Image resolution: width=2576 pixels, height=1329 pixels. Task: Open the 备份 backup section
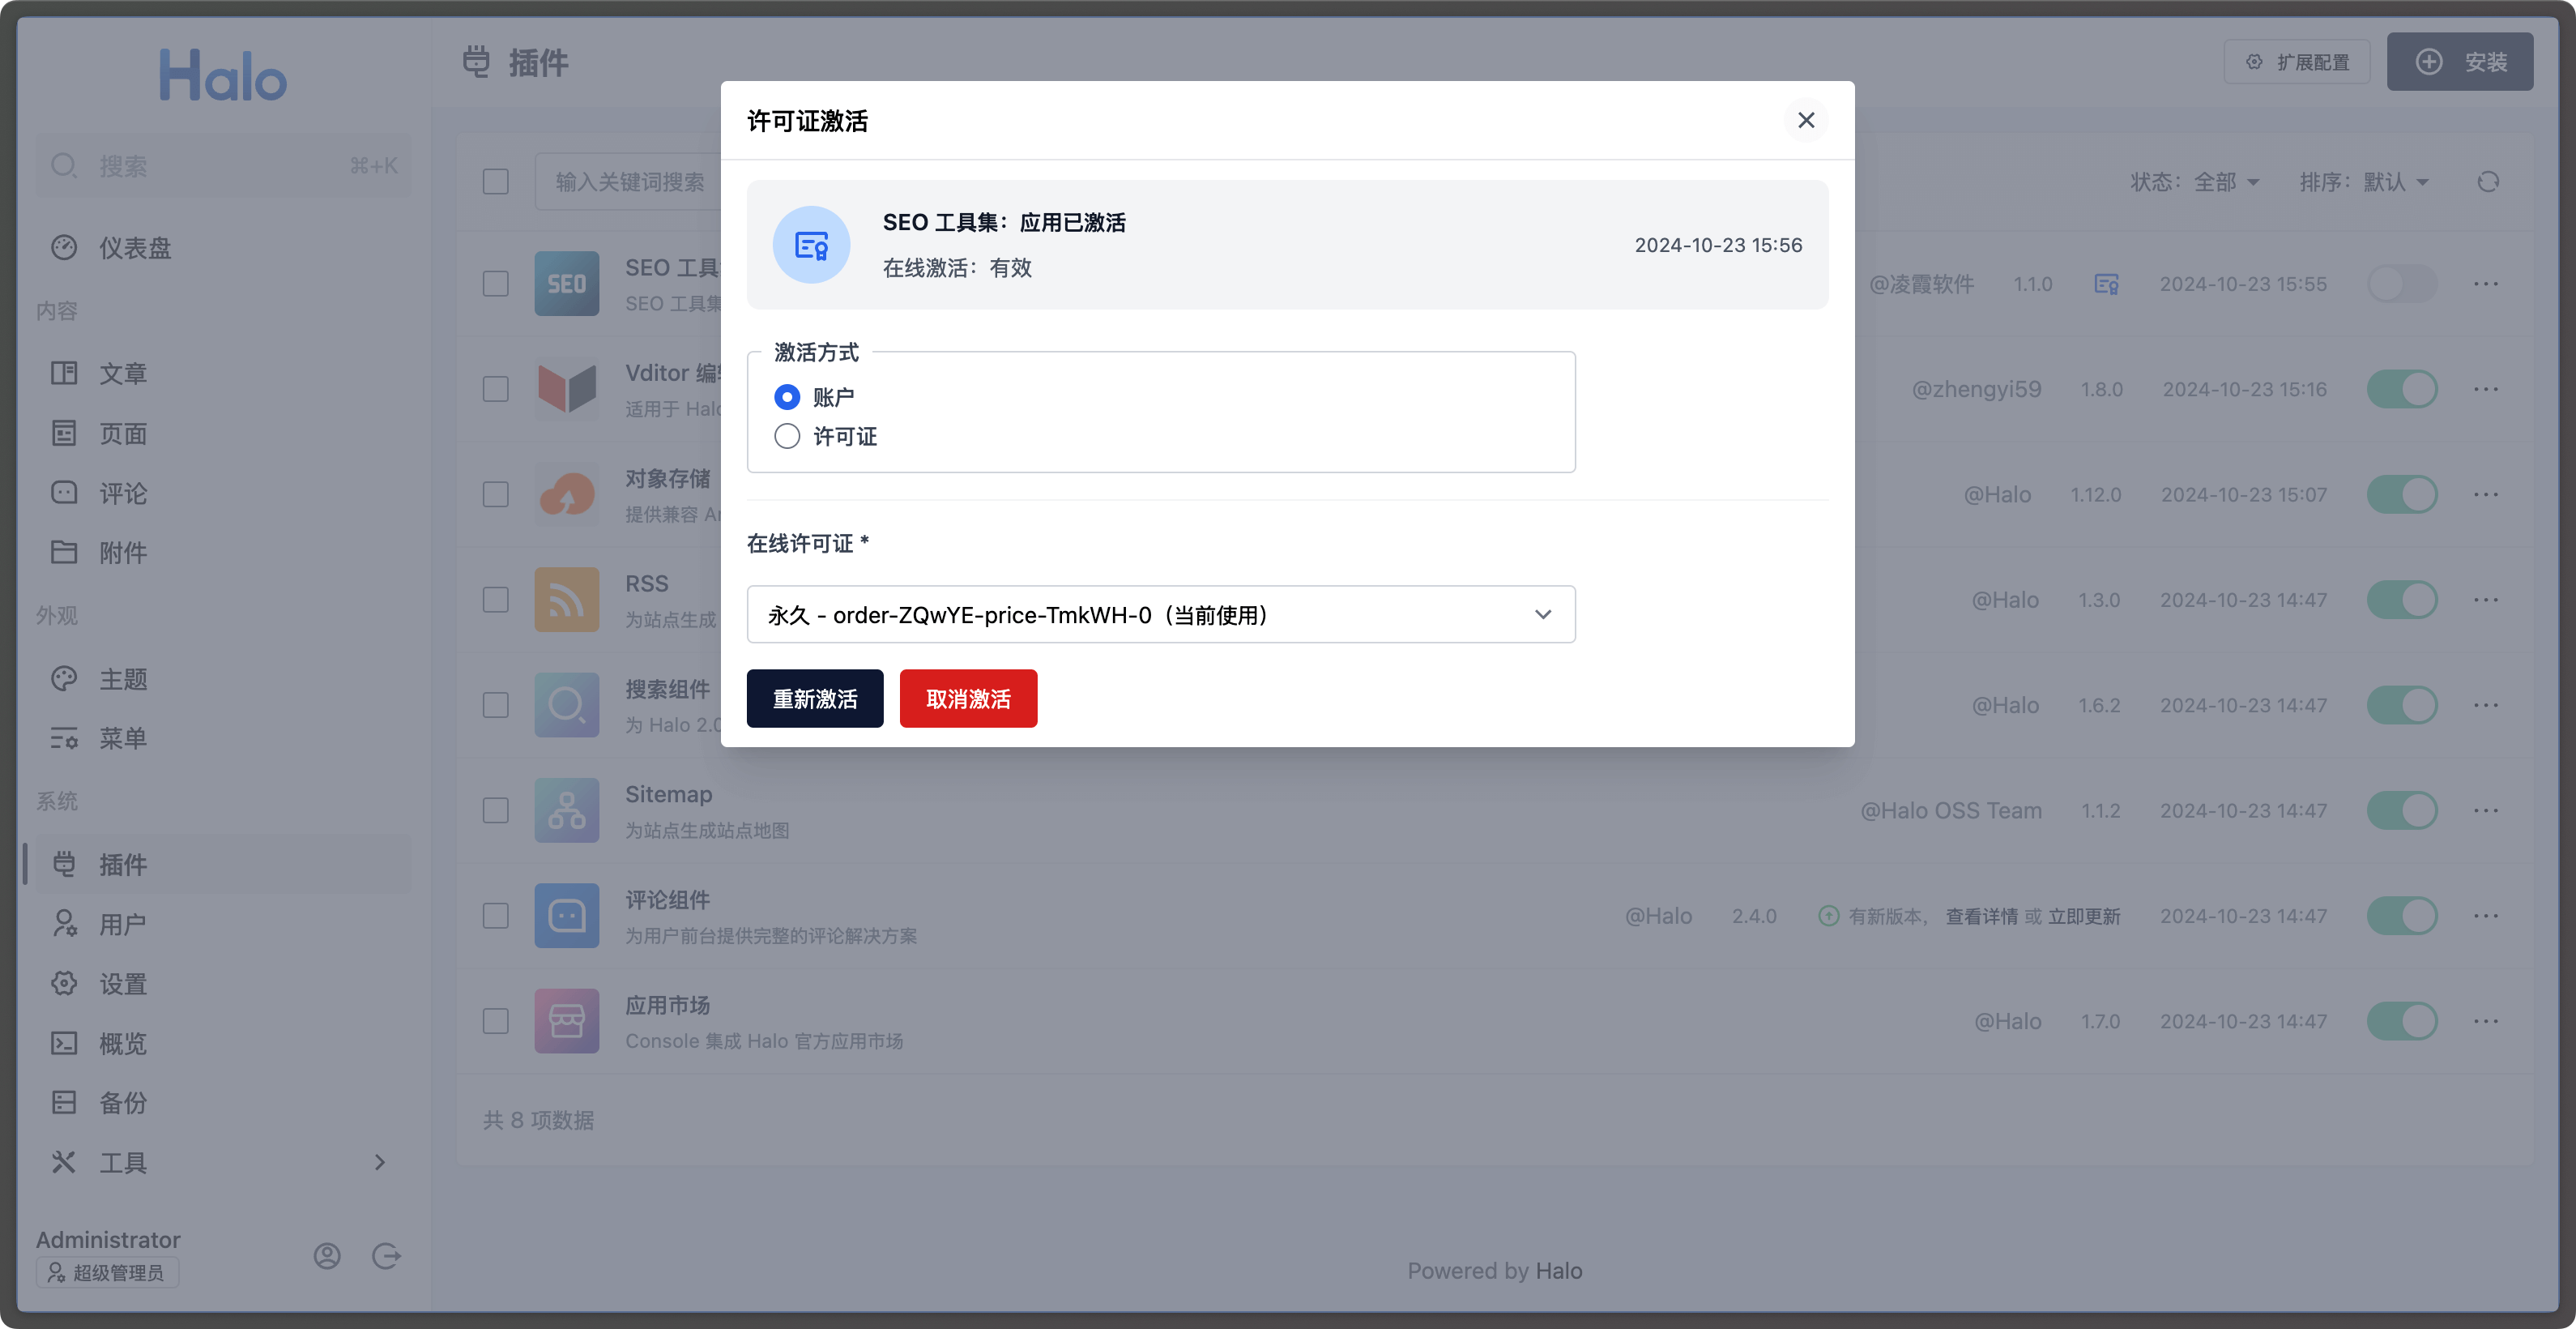(x=124, y=1102)
